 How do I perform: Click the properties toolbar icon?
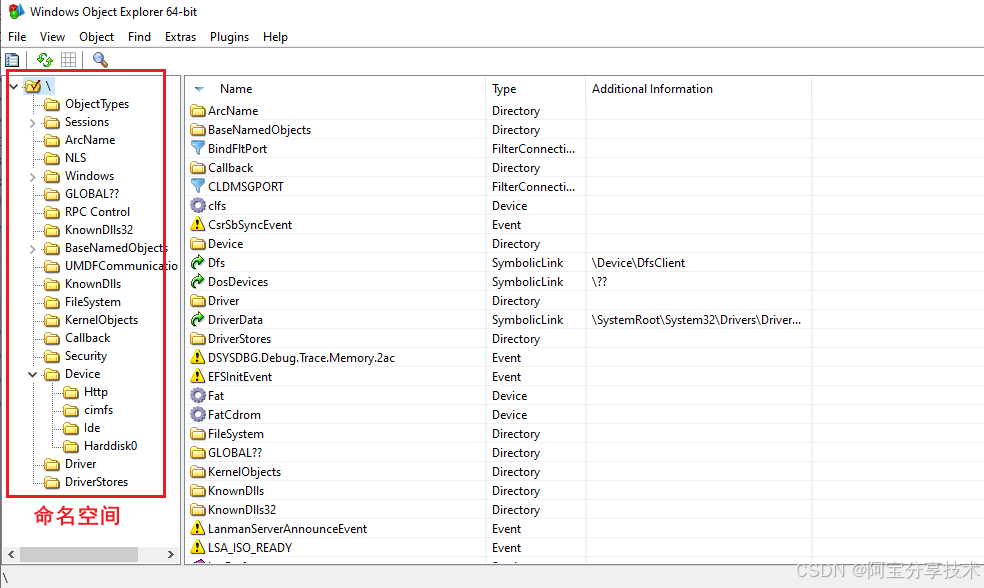tap(12, 60)
